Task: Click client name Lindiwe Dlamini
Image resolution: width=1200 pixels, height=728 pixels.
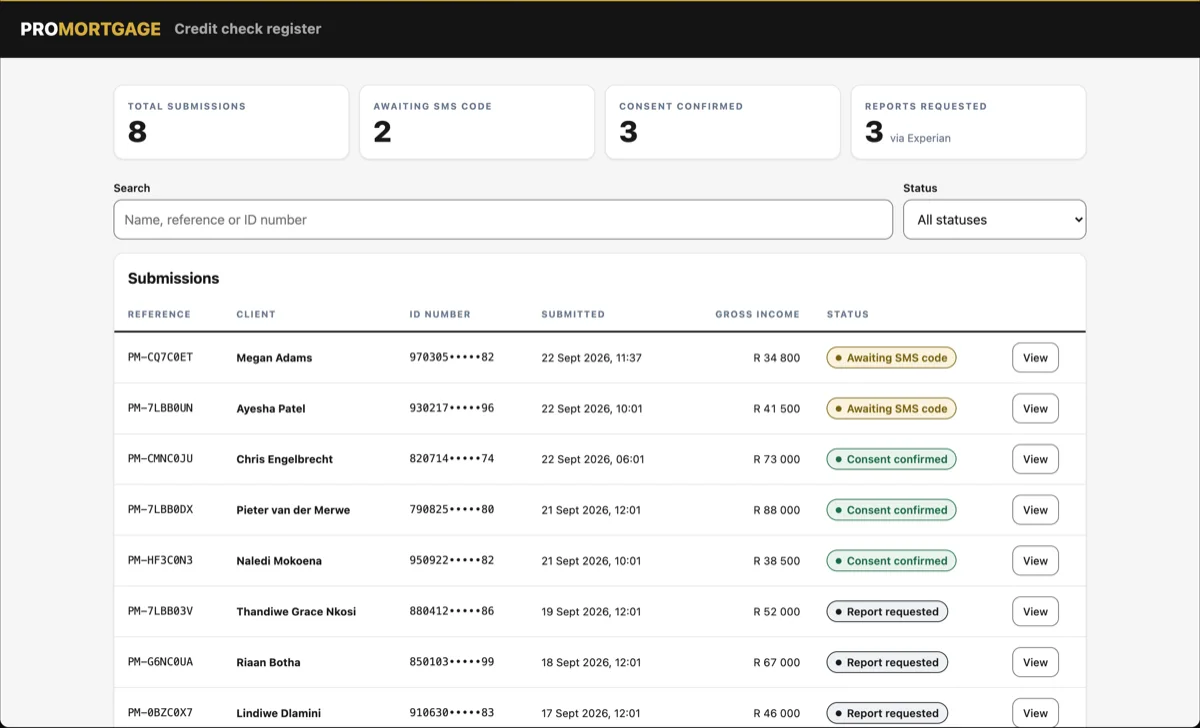Action: [x=279, y=713]
